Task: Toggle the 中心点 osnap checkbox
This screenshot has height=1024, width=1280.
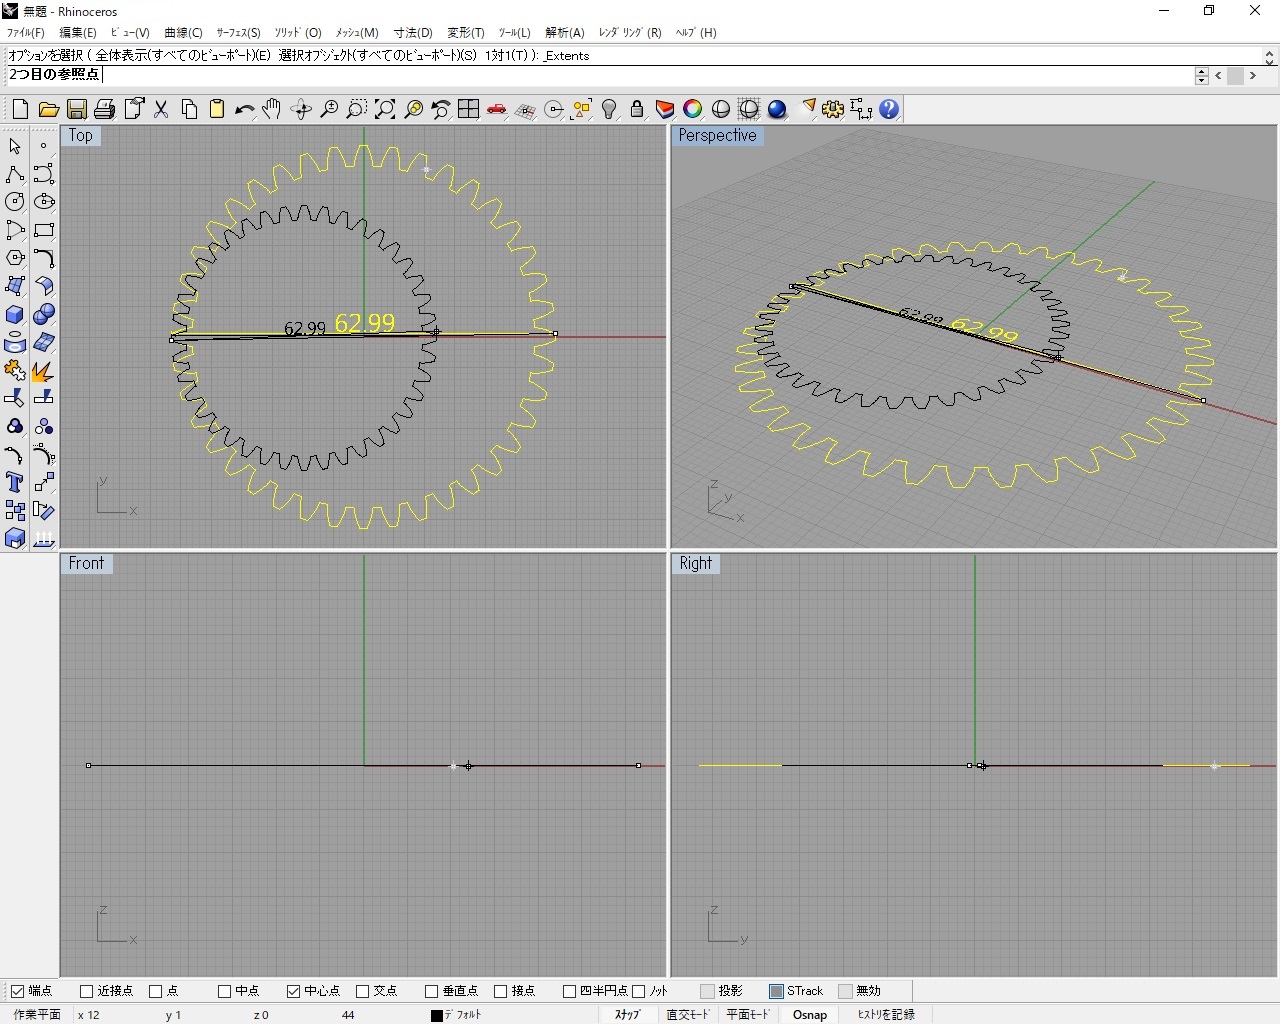Action: [293, 991]
